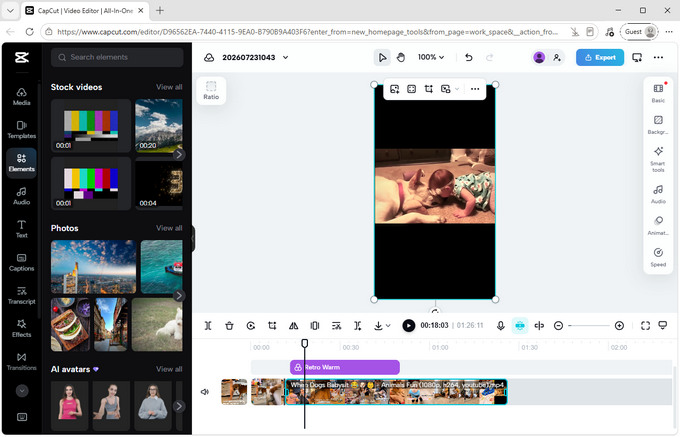Choose the Select pointer tool
The height and width of the screenshot is (437, 680).
click(382, 58)
